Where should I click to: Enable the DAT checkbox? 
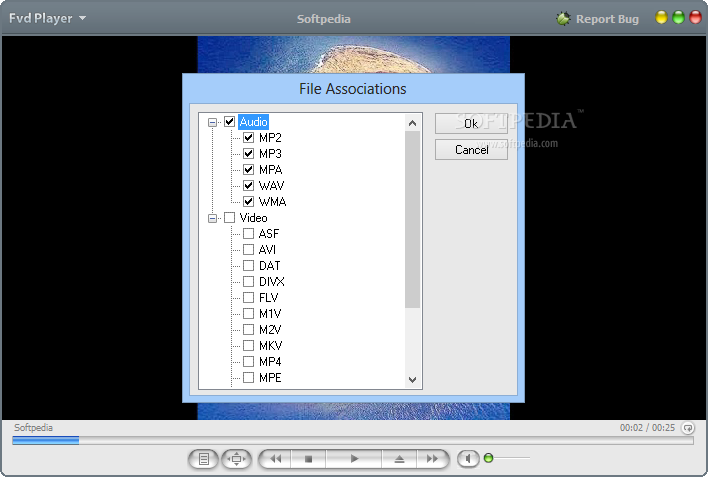(248, 266)
